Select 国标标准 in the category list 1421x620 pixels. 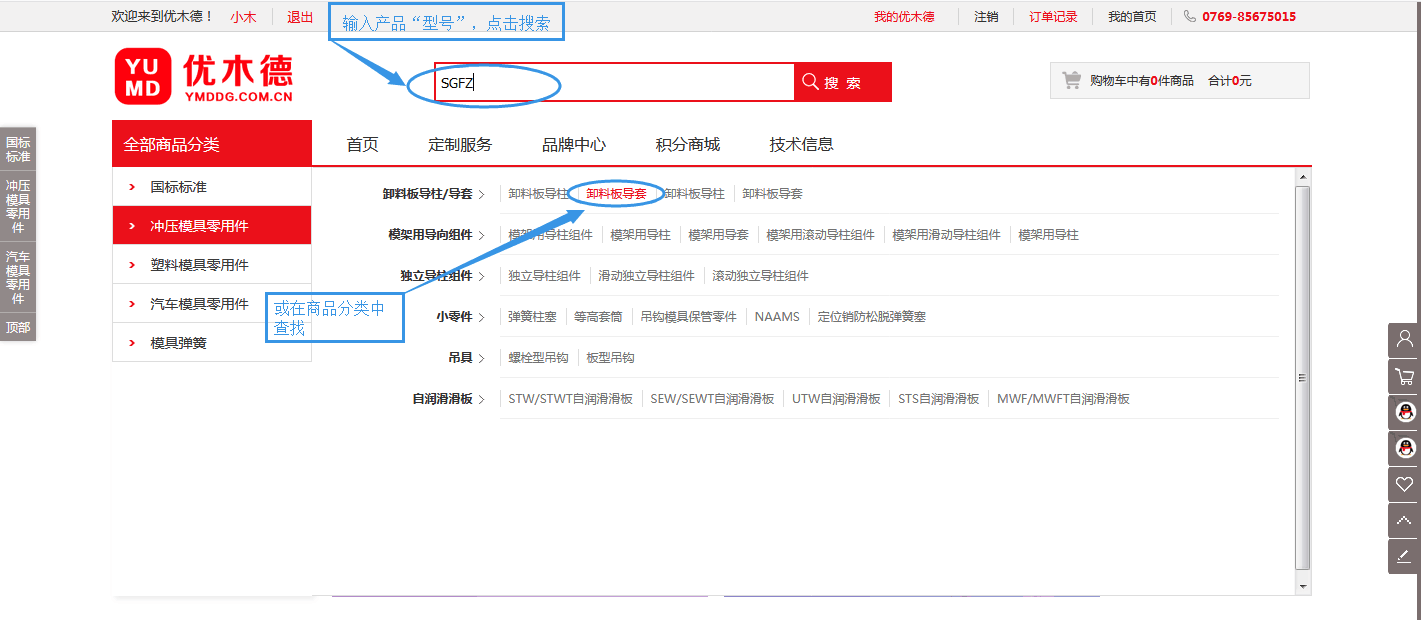tap(212, 187)
